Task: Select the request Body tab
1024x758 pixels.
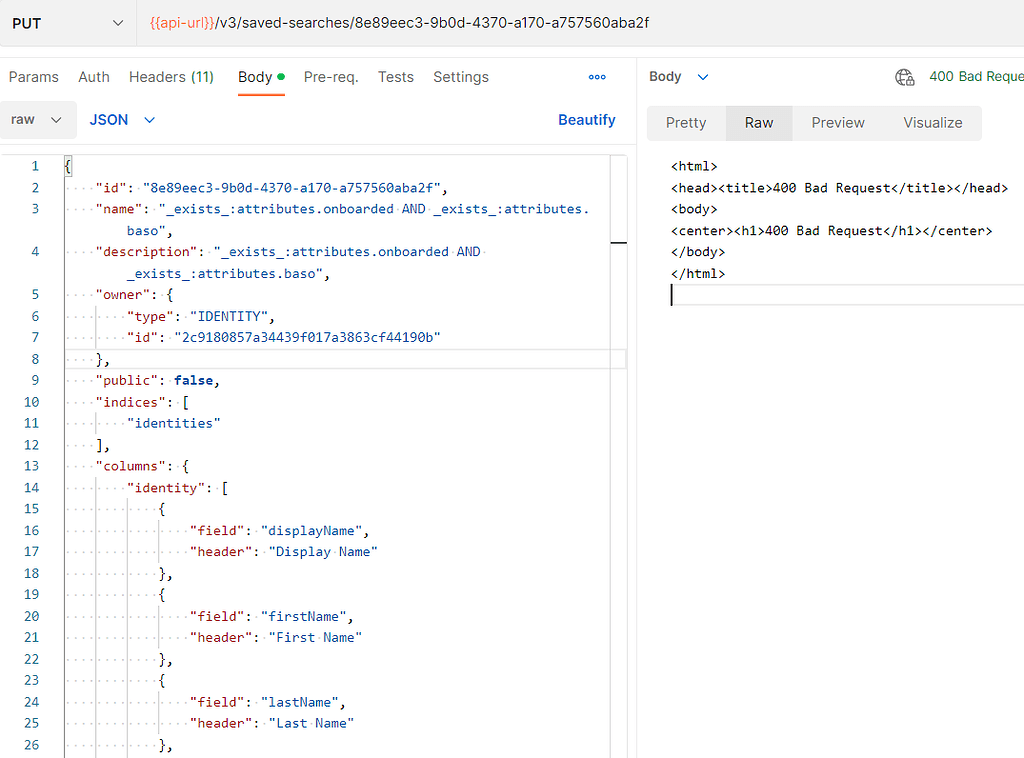Action: pos(256,77)
